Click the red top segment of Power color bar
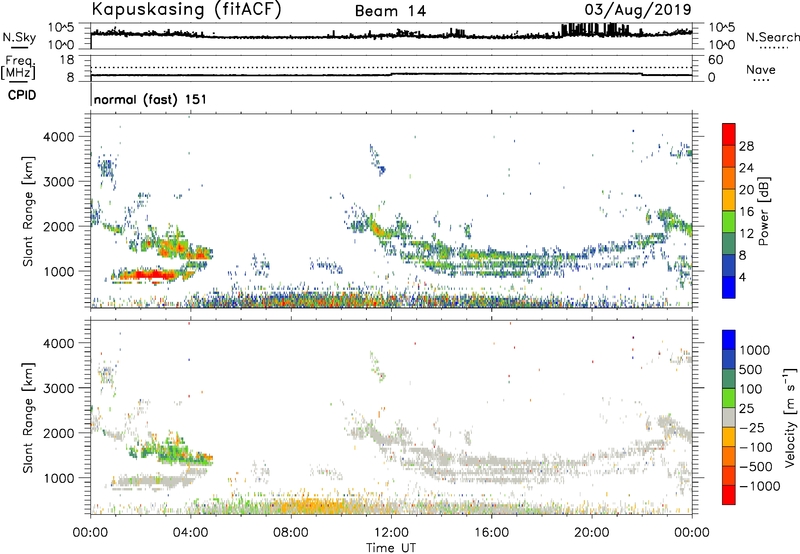The height and width of the screenshot is (554, 800). [x=729, y=134]
